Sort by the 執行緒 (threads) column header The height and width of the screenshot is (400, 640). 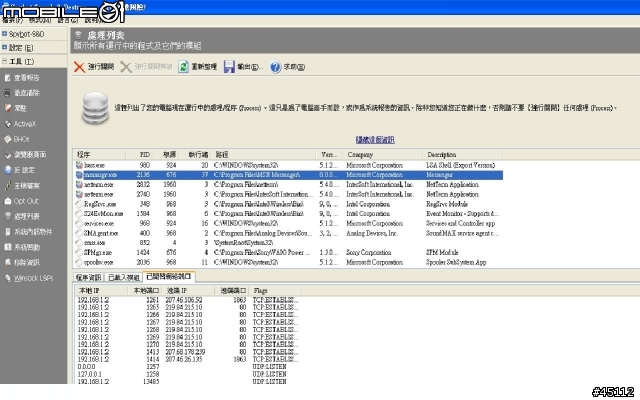click(195, 155)
